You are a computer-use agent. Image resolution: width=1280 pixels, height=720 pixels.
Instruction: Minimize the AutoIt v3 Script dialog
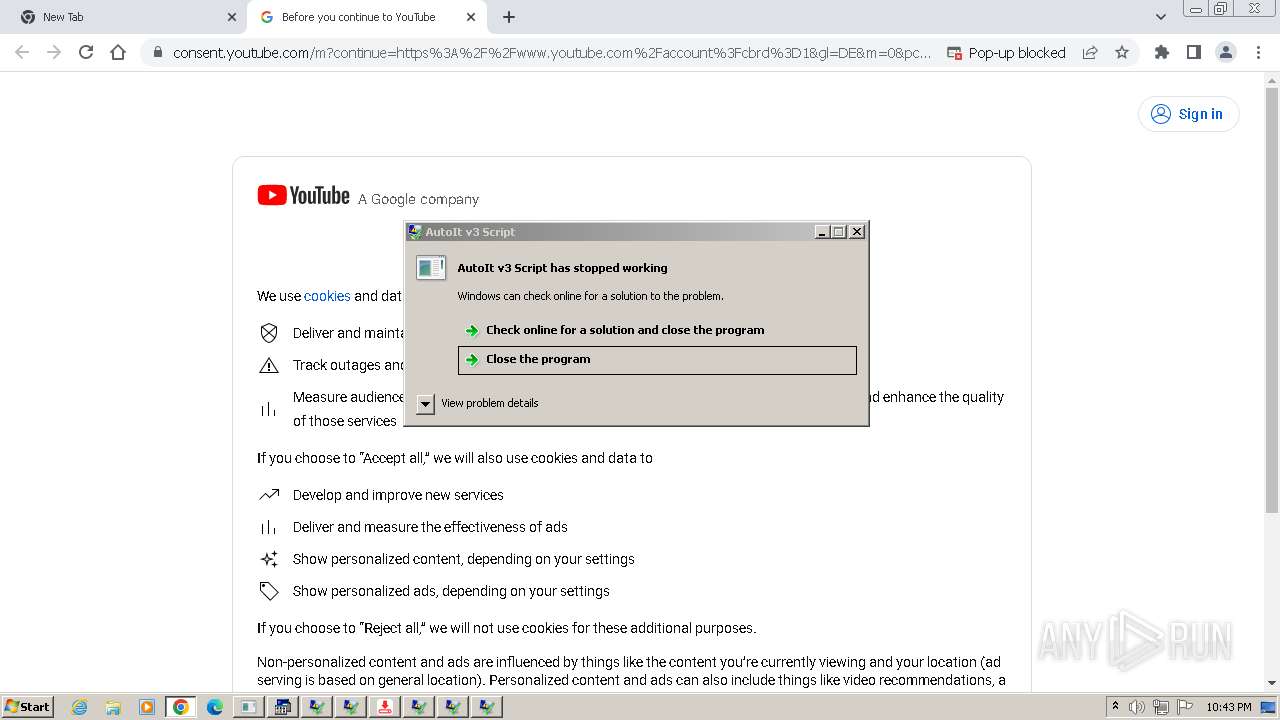point(822,232)
